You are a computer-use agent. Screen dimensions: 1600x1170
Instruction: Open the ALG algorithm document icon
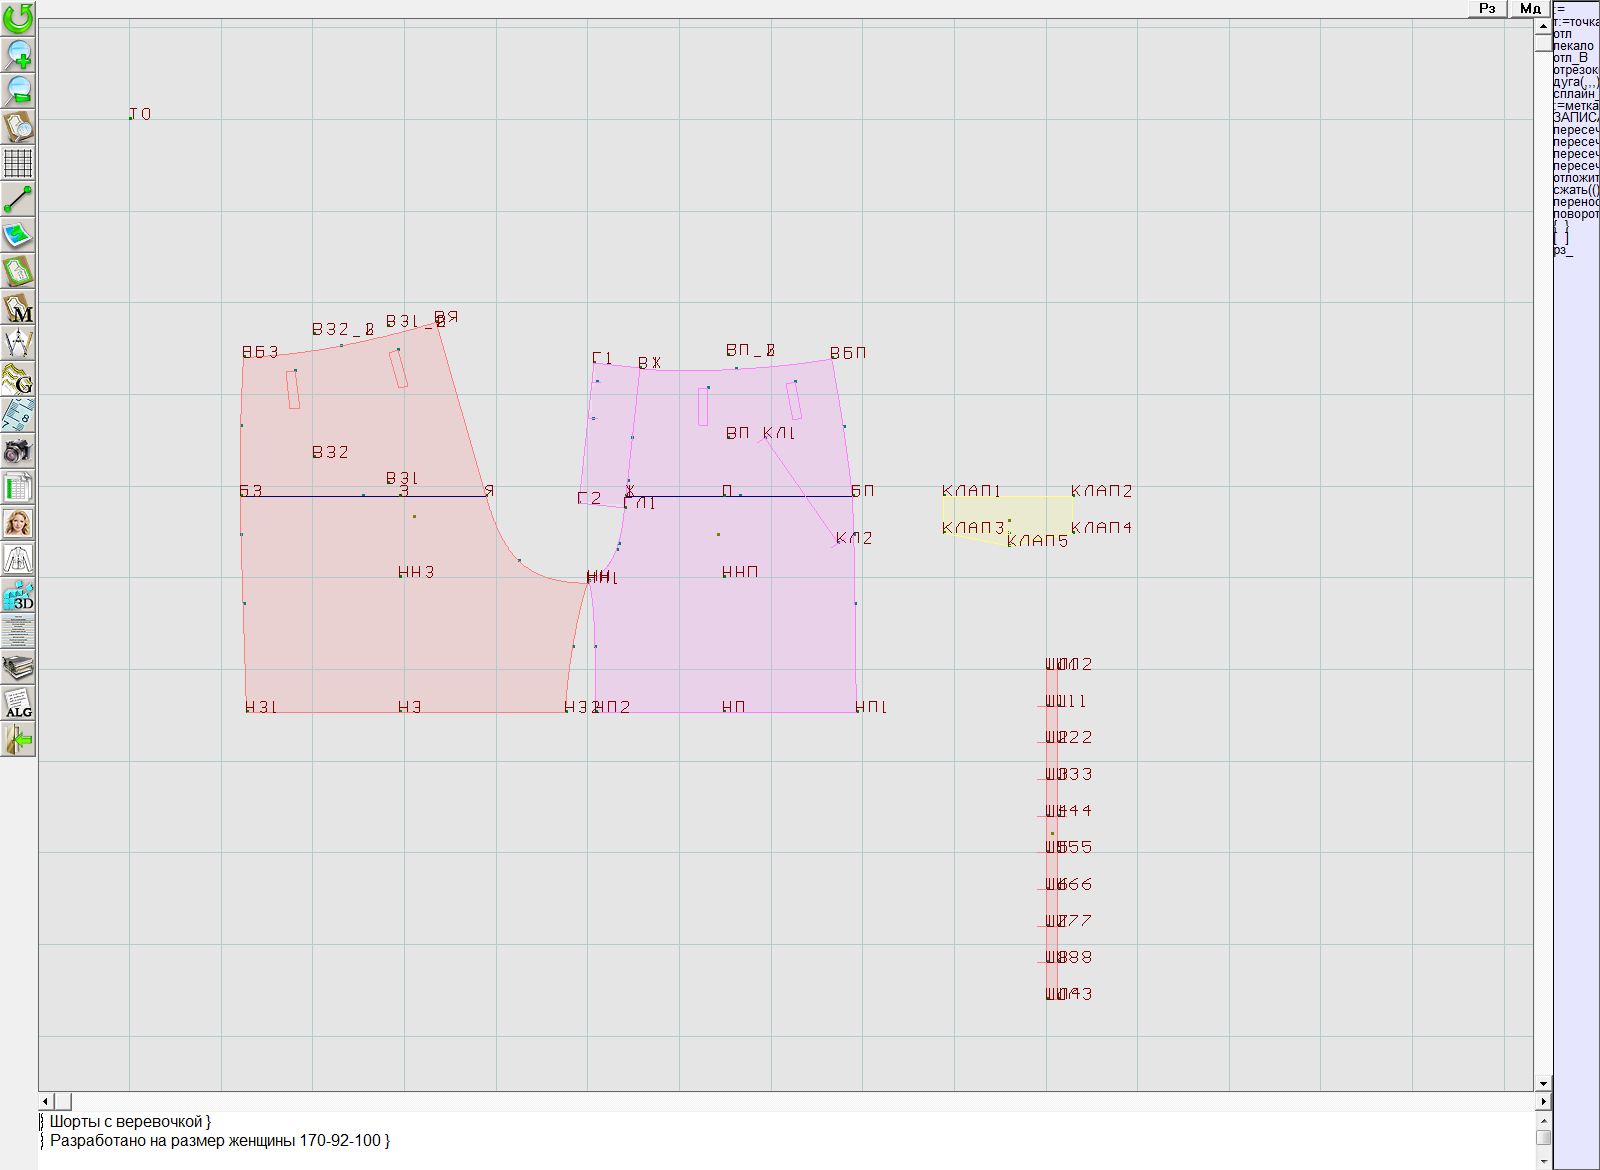(18, 704)
